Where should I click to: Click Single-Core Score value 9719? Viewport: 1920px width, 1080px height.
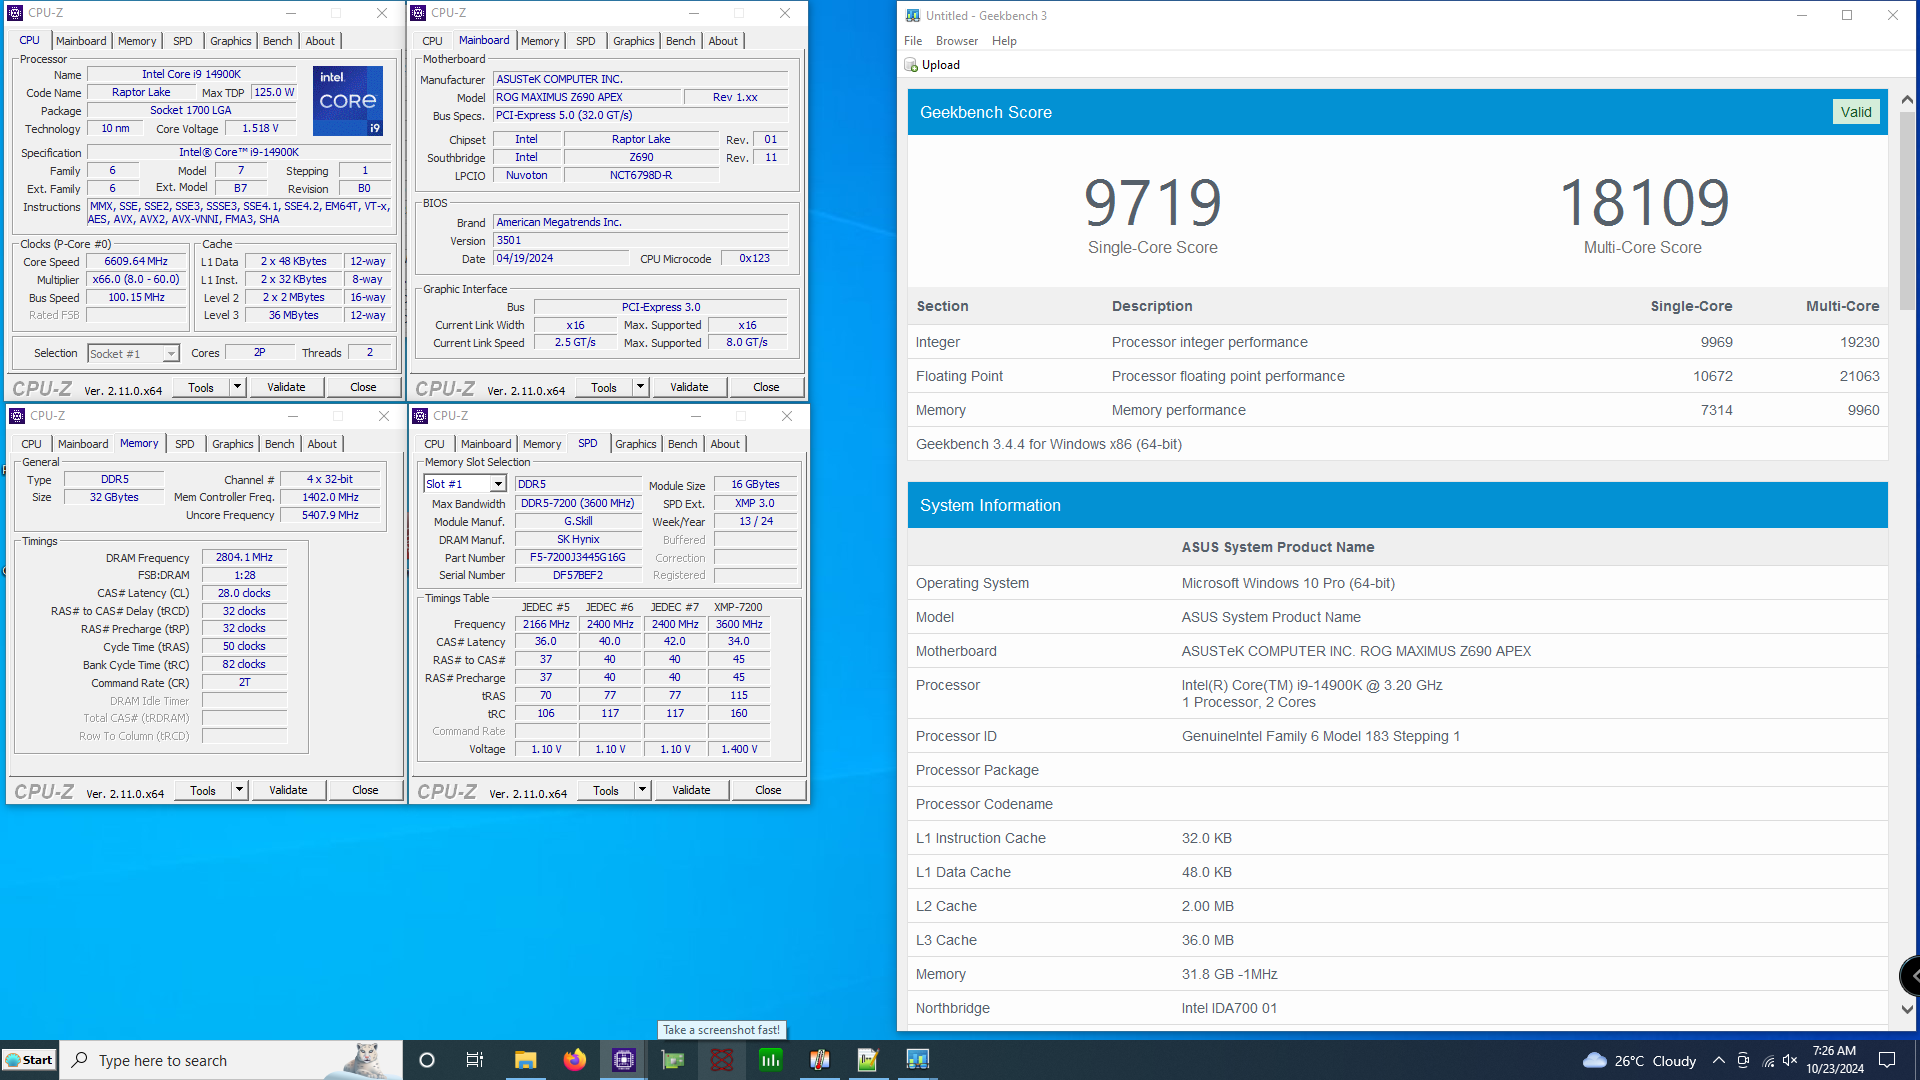tap(1152, 203)
